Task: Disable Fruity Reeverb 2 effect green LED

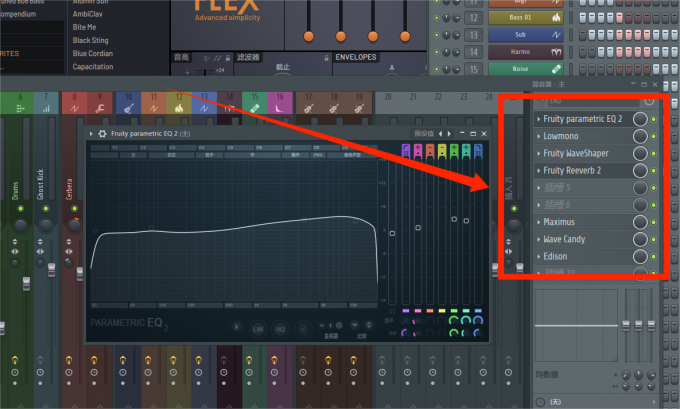Action: pos(654,170)
